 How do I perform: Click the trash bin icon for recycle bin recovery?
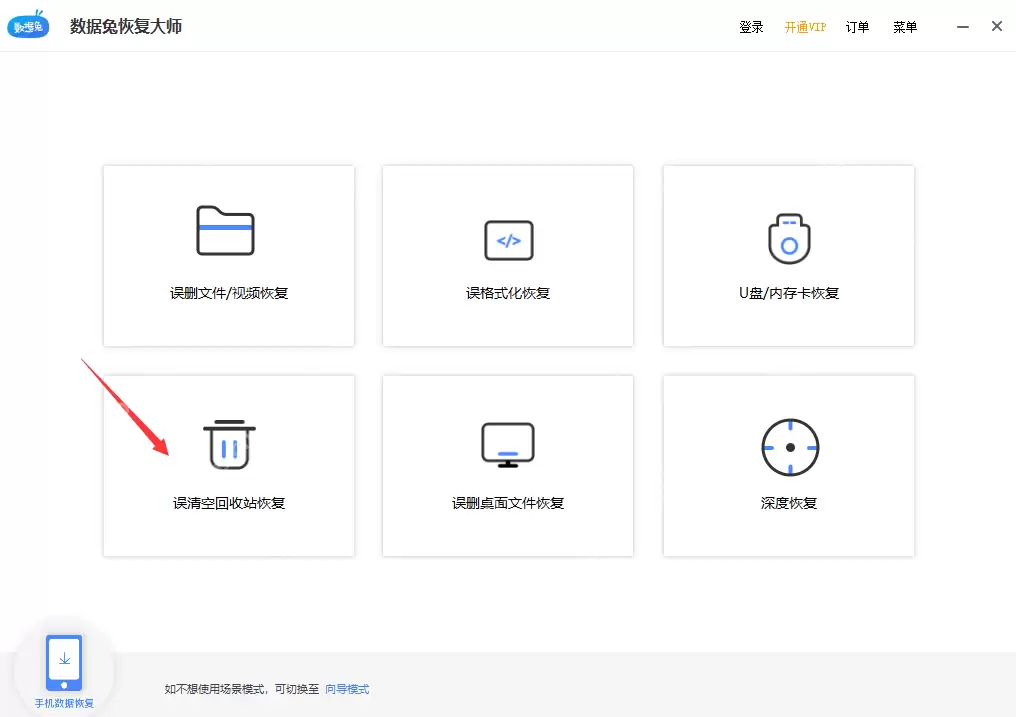click(x=228, y=445)
